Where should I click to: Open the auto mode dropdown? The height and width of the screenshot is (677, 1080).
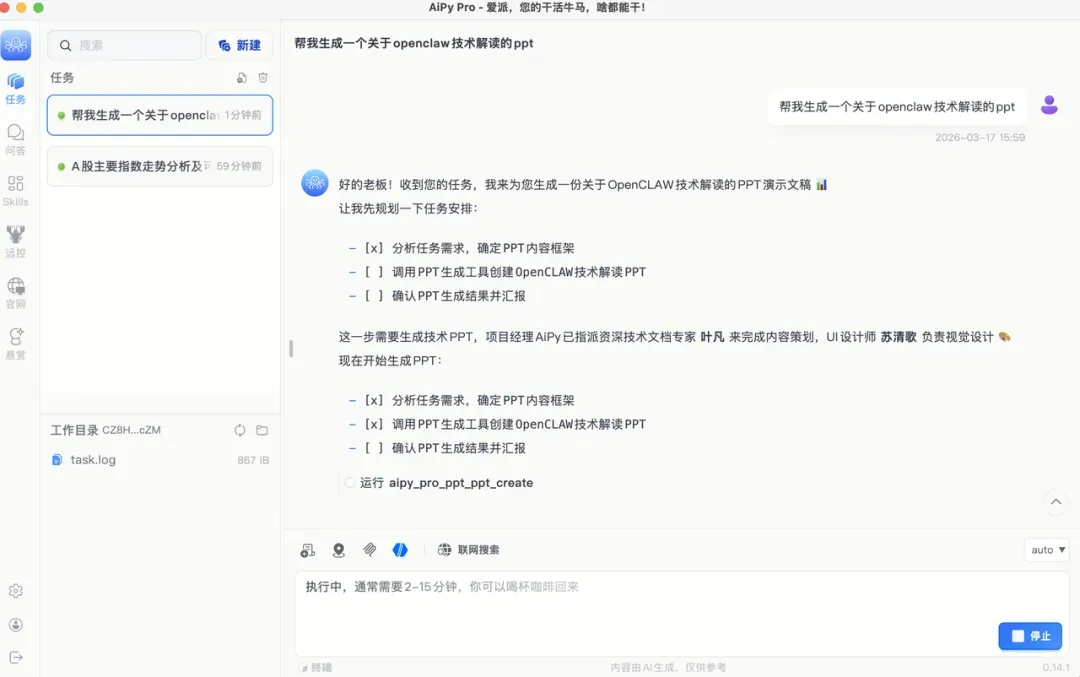1047,550
